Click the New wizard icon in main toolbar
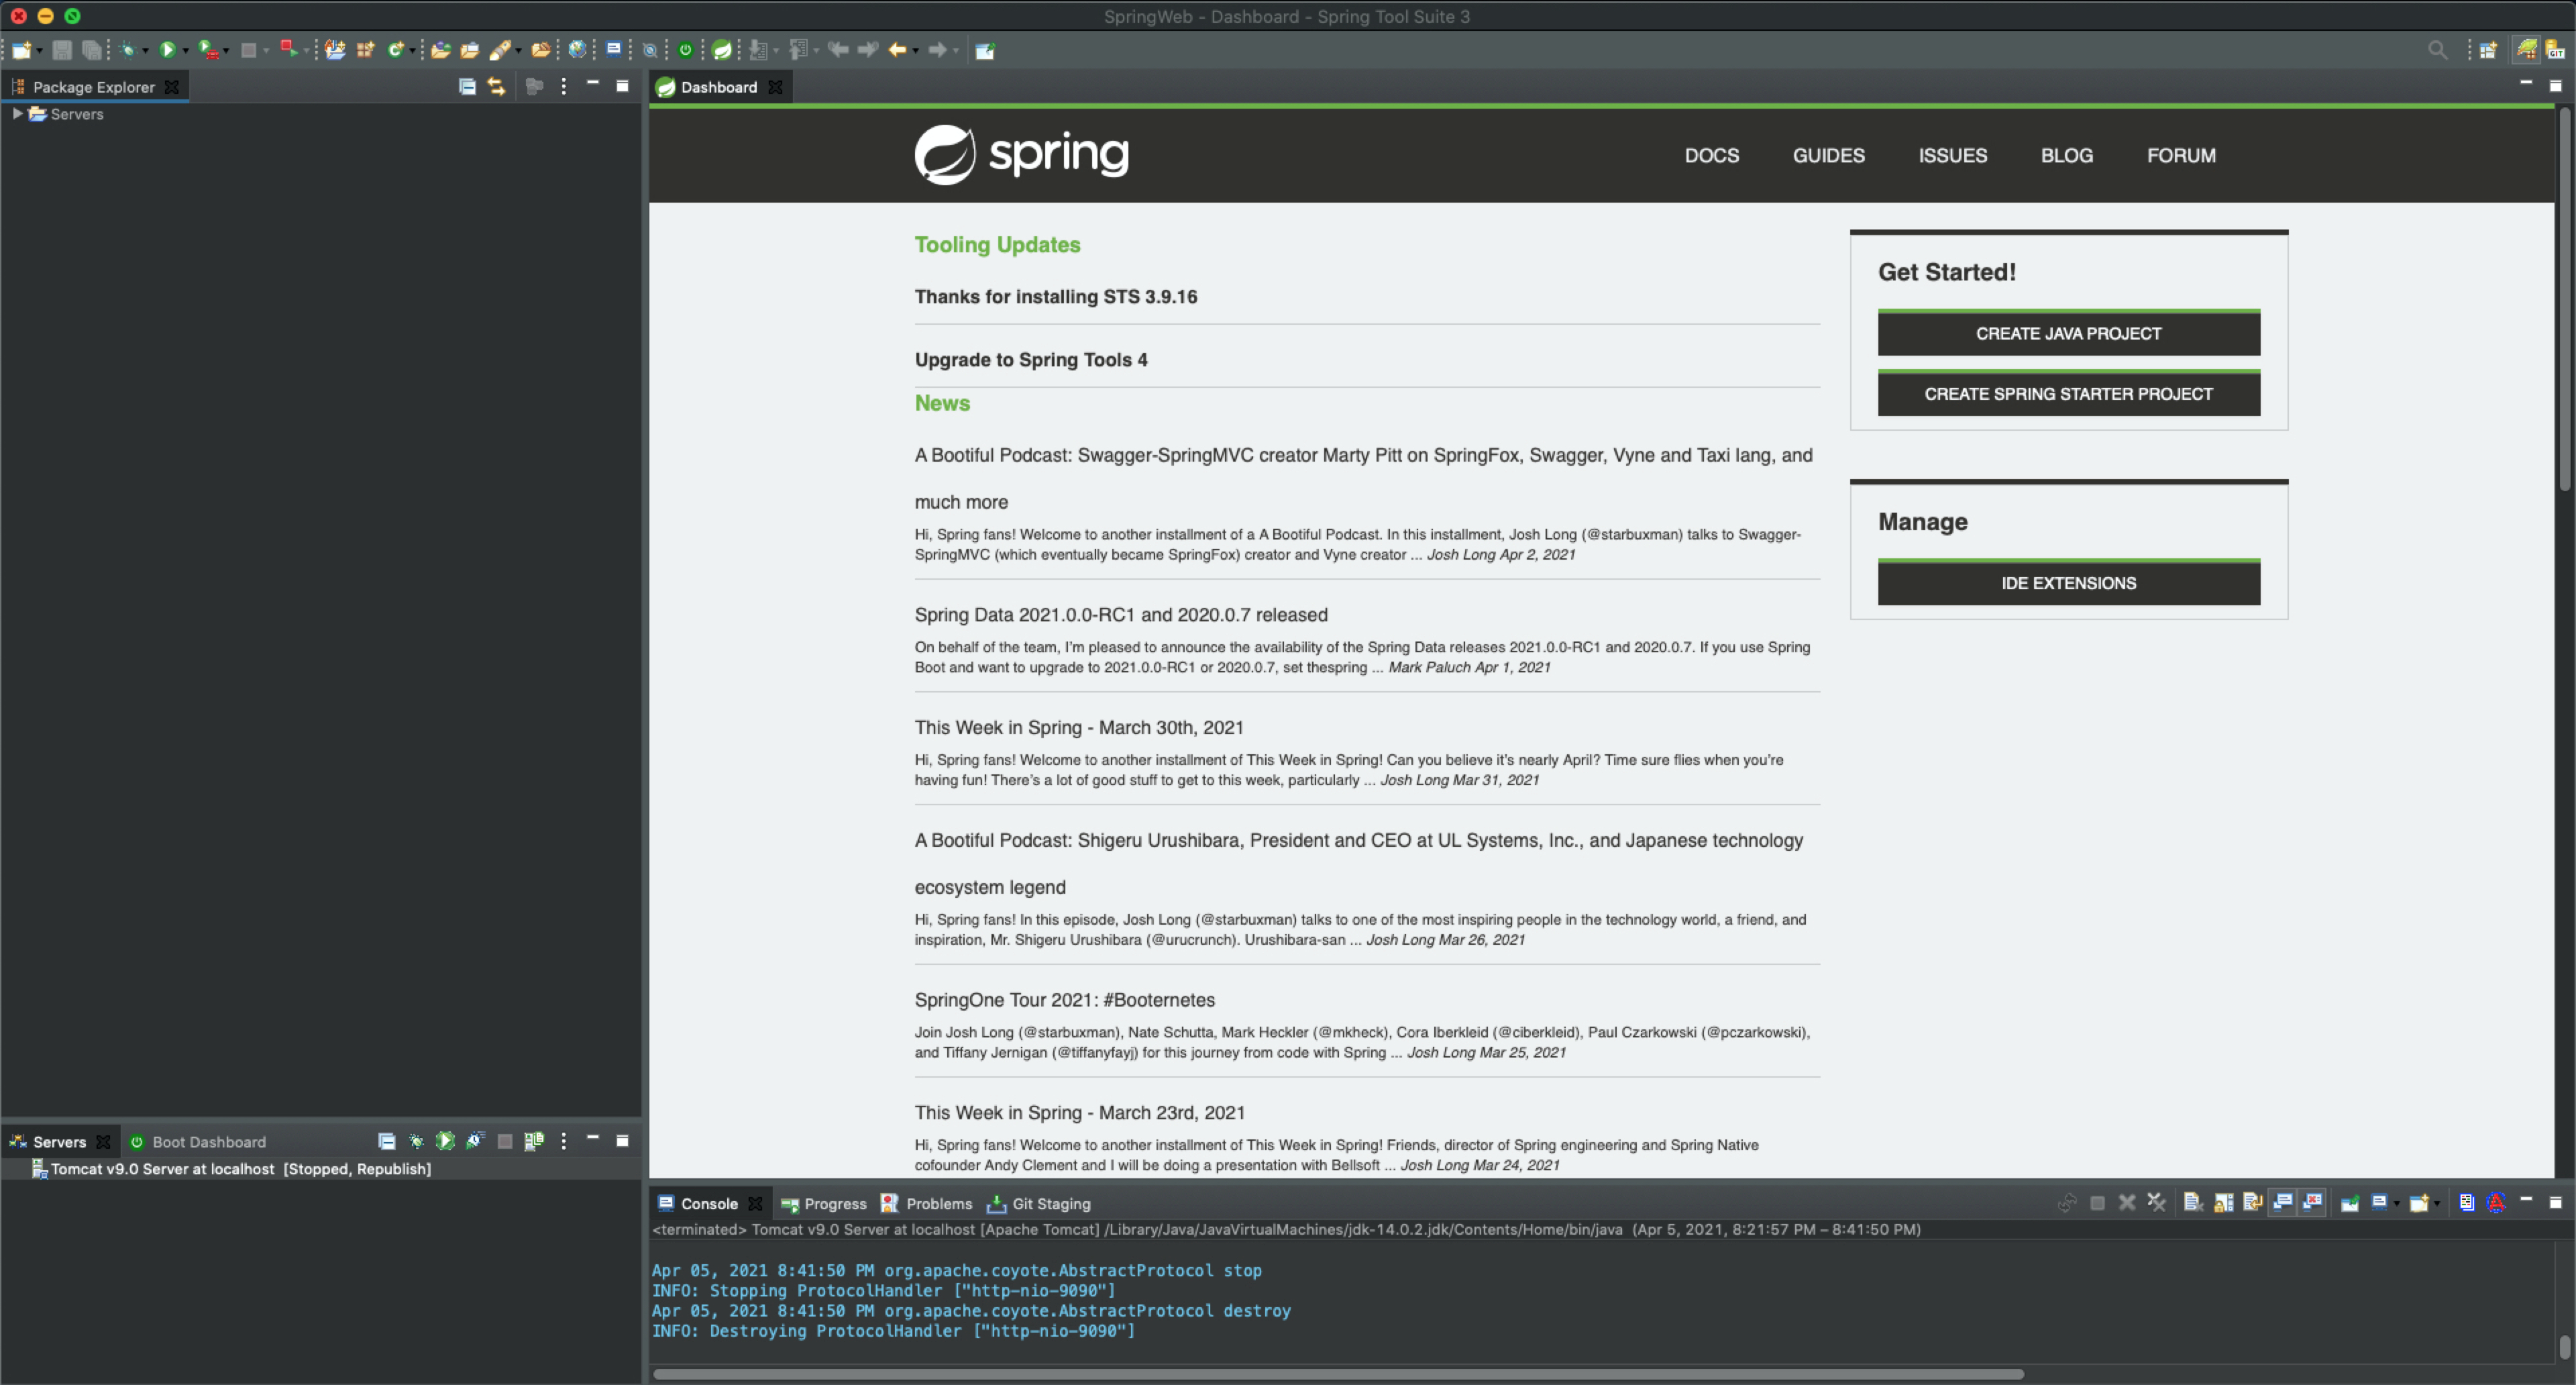 click(x=21, y=50)
